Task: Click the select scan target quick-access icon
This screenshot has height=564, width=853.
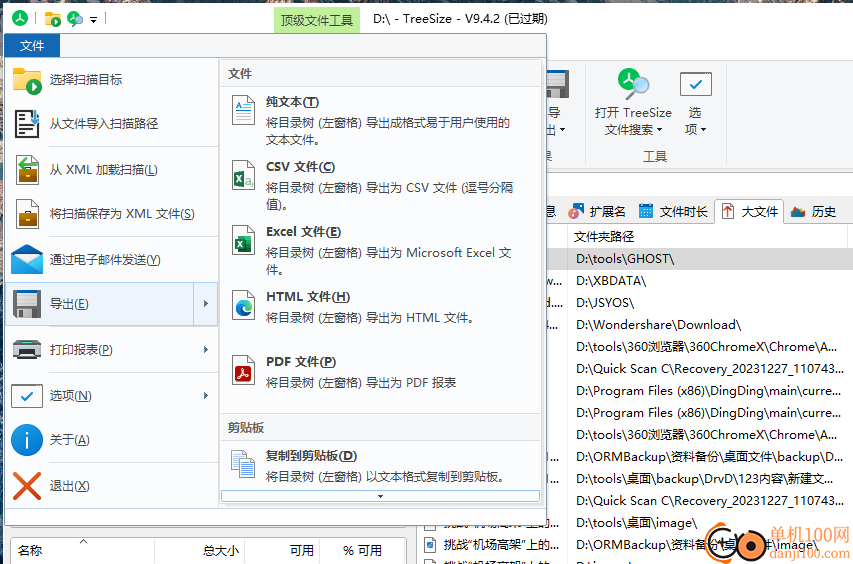Action: (53, 20)
